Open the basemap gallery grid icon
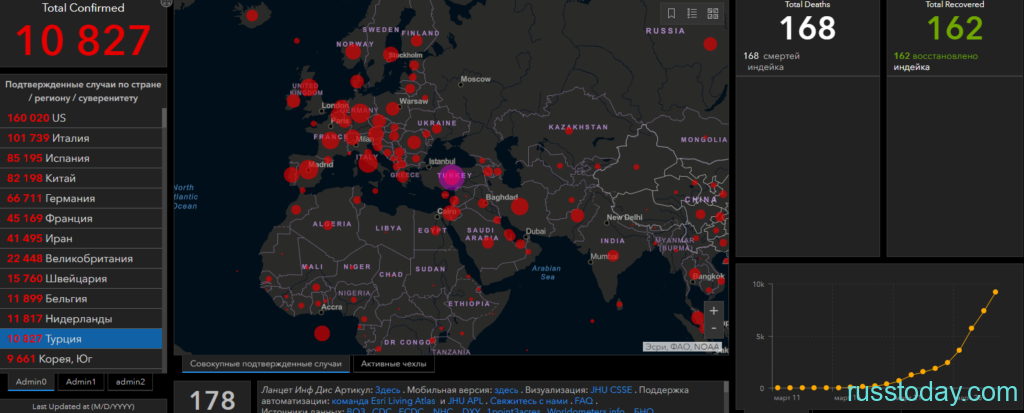The image size is (1024, 413). coord(712,13)
